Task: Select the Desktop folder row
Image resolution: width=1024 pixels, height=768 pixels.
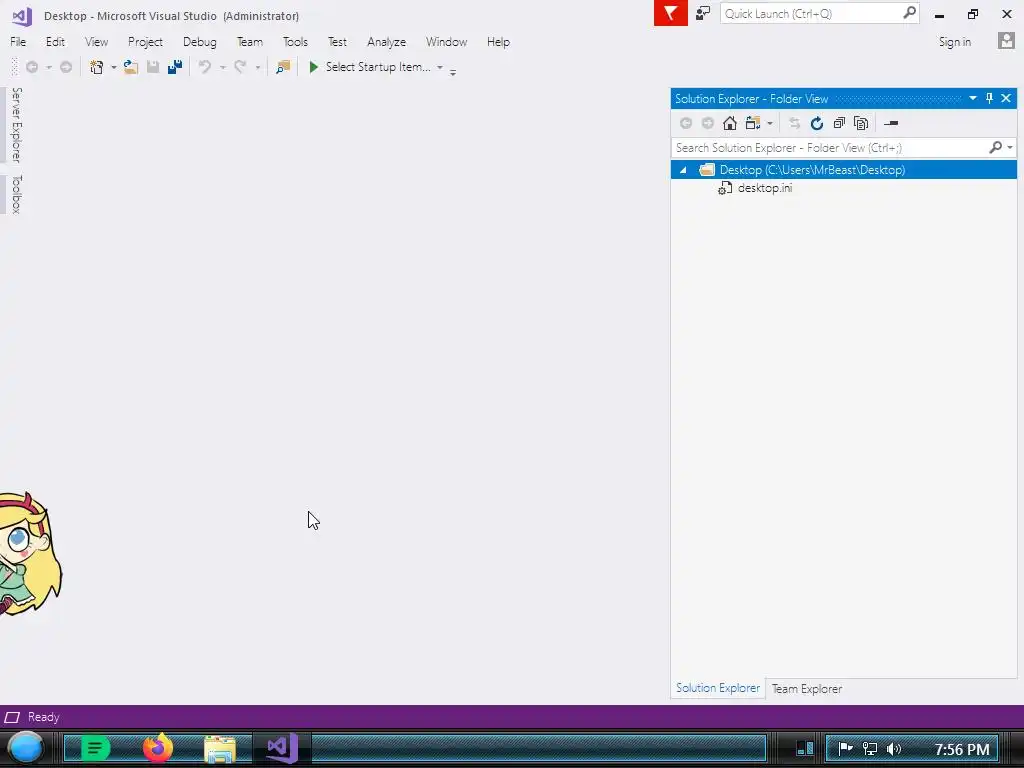Action: coord(844,170)
